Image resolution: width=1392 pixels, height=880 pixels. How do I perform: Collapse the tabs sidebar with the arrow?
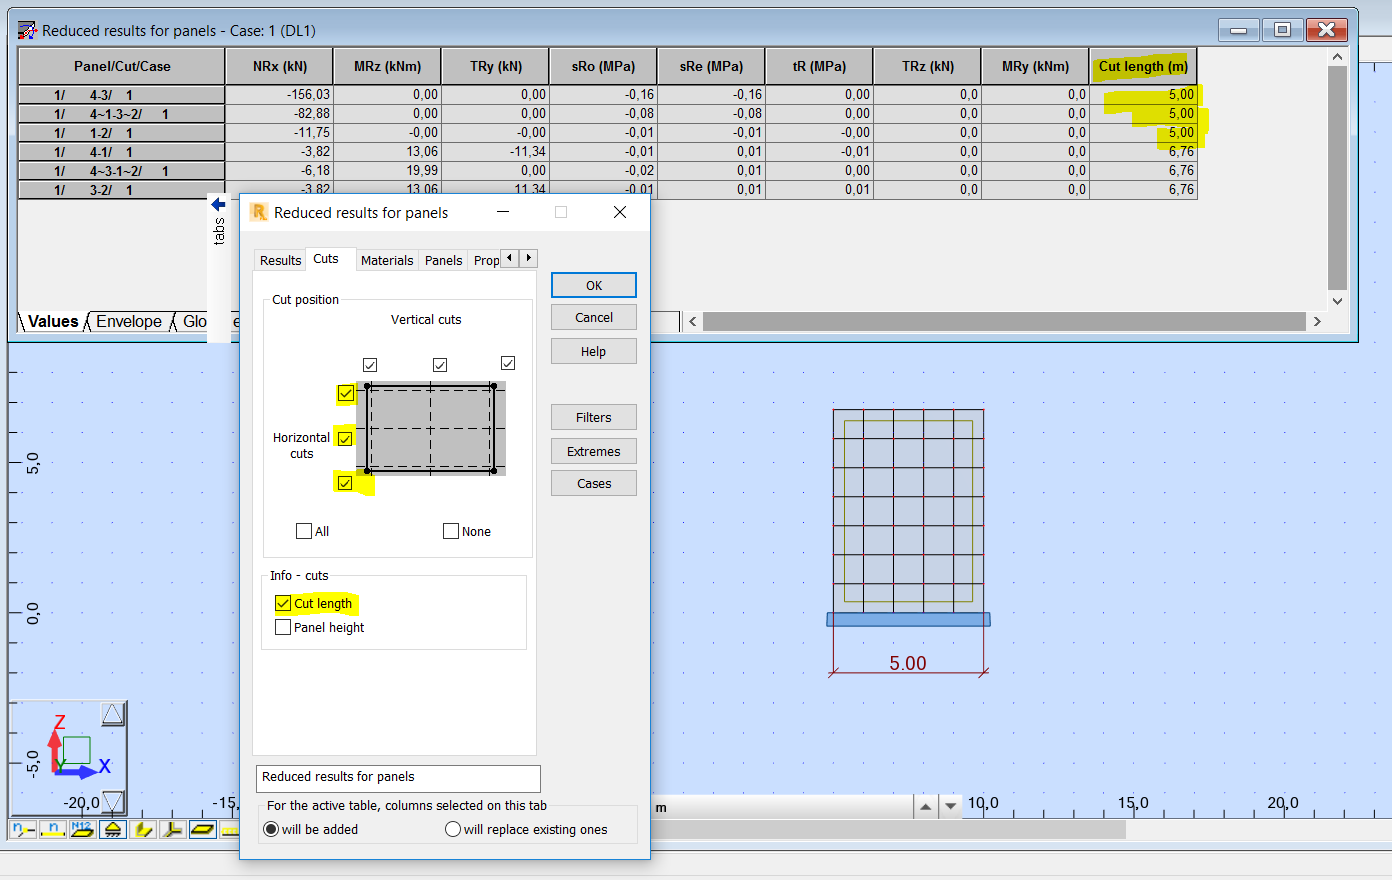click(x=217, y=203)
